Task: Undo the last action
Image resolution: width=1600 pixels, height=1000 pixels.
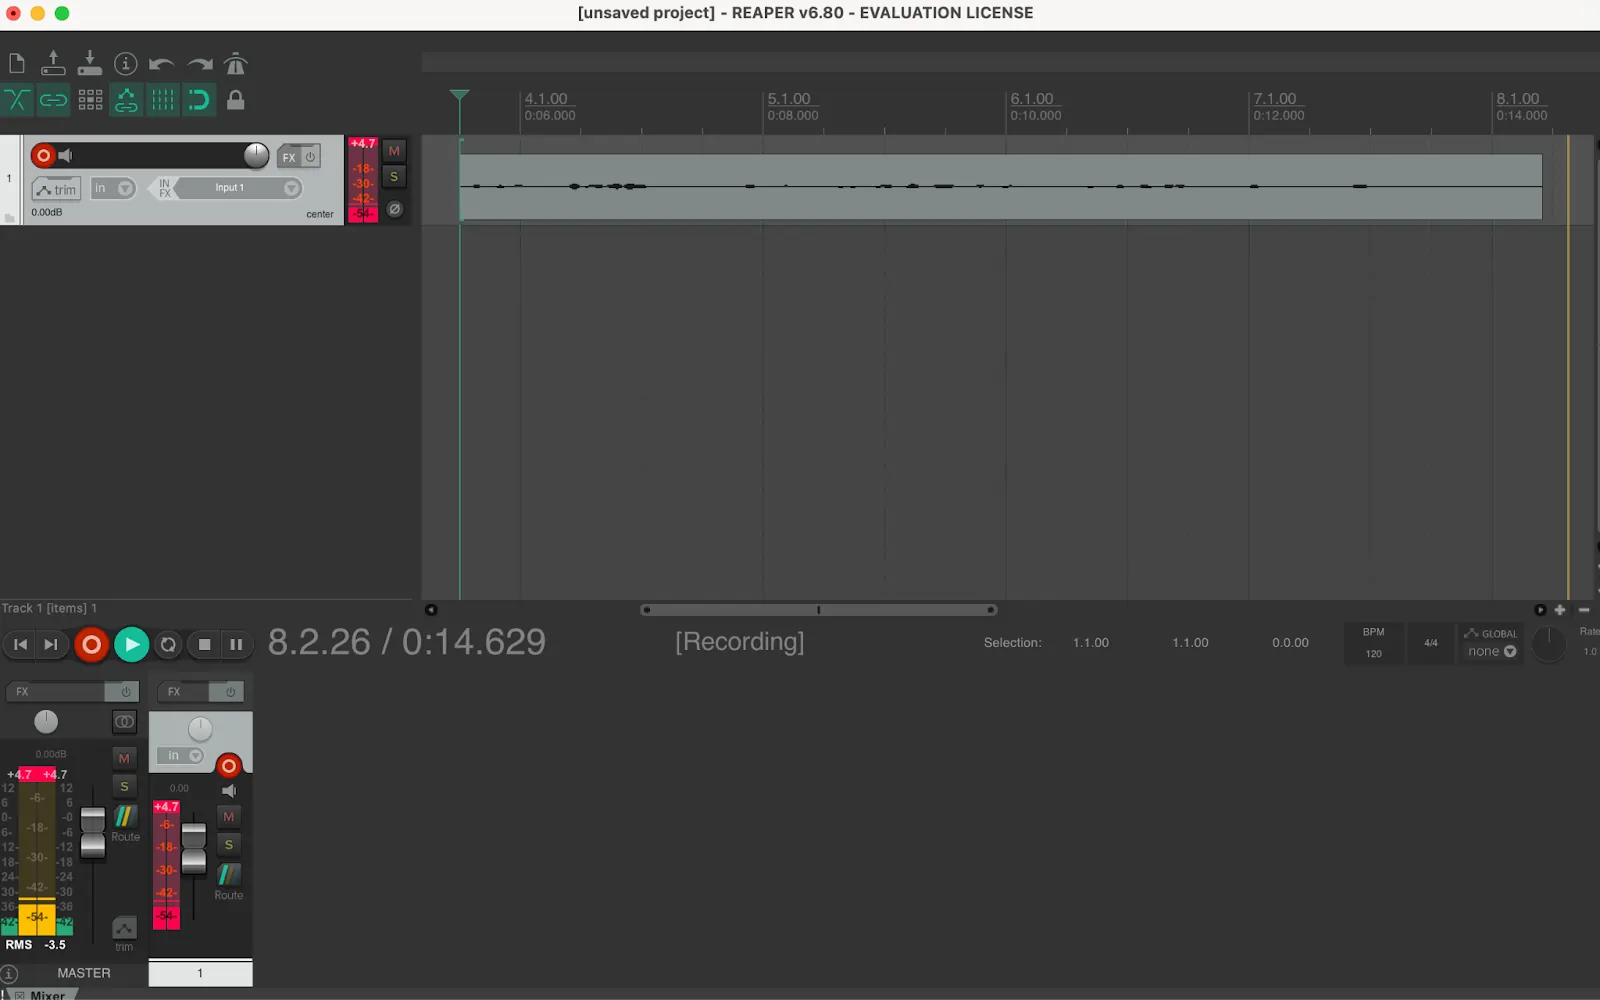Action: [x=160, y=63]
